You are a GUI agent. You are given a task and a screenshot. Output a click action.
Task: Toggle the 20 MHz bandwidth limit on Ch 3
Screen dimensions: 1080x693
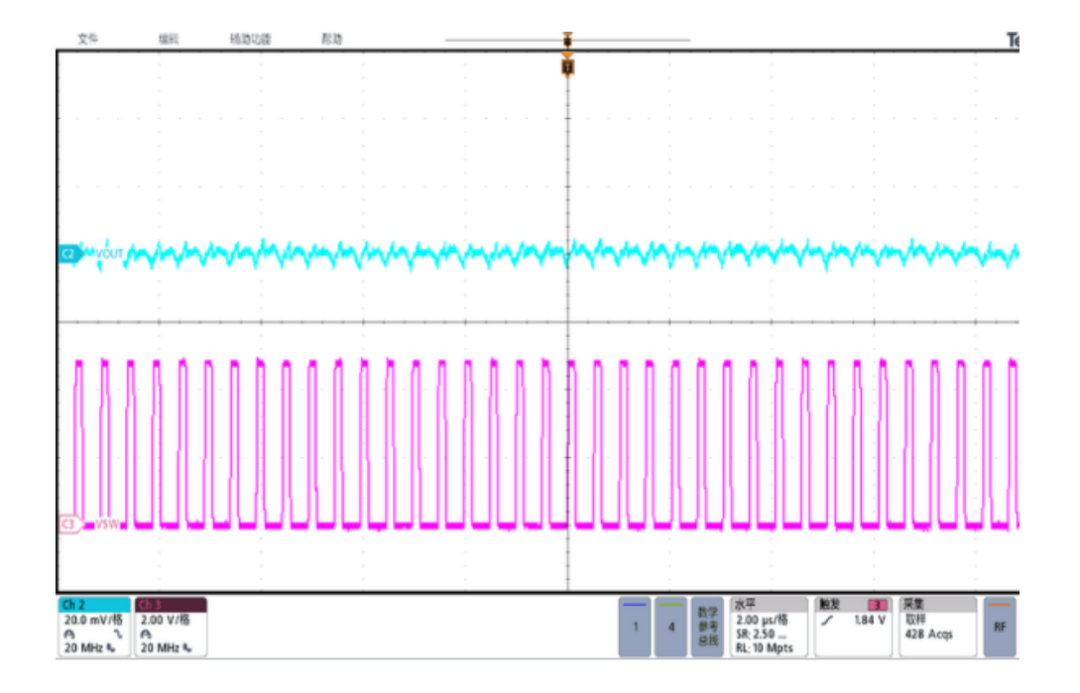[x=160, y=647]
